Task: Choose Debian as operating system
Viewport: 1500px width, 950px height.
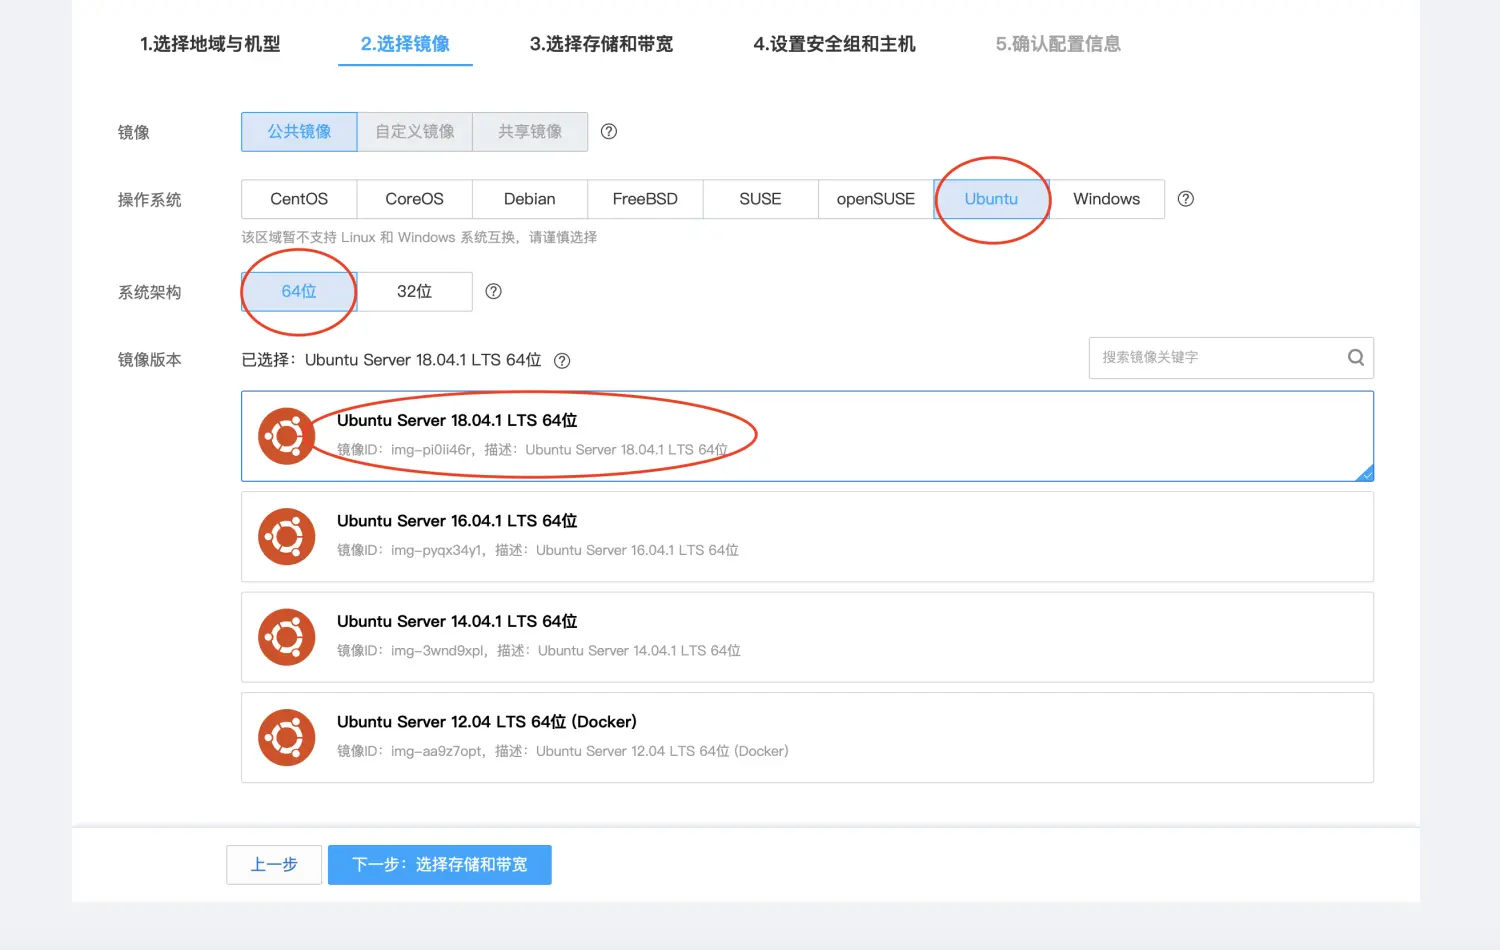Action: point(530,199)
